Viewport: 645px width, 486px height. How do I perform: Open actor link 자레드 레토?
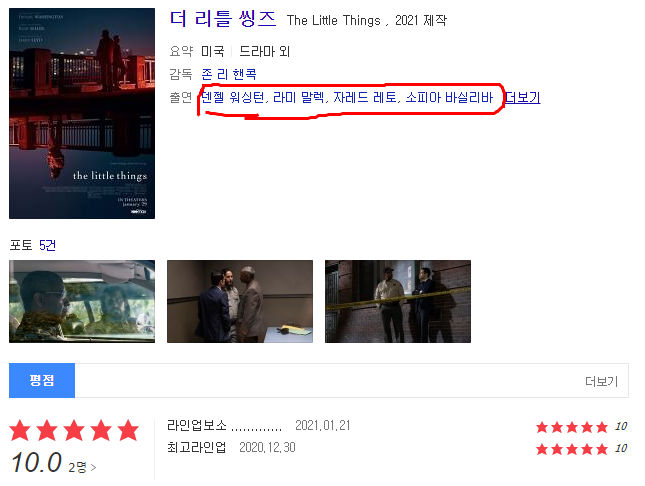coord(365,98)
